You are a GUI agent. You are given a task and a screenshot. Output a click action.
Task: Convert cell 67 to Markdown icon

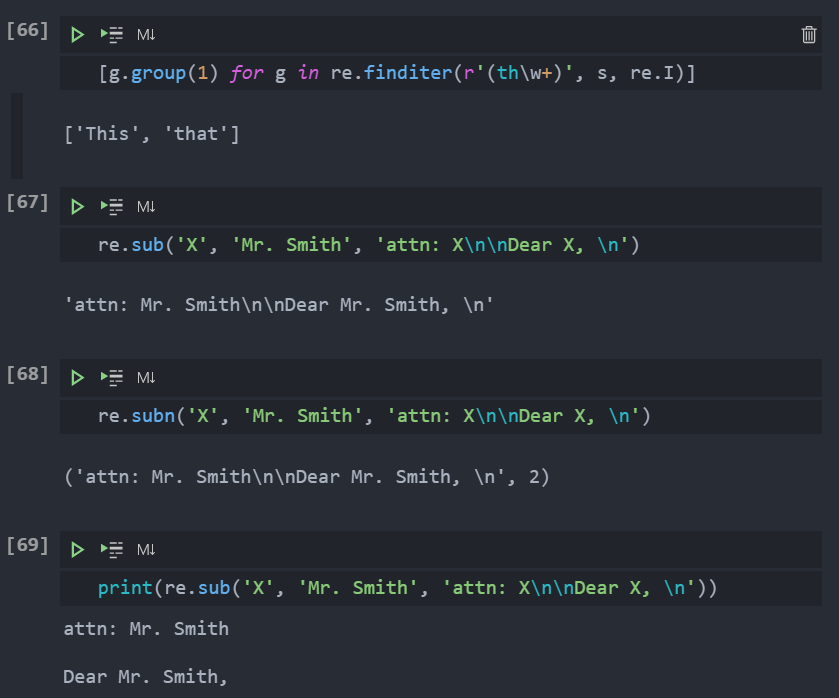pyautogui.click(x=146, y=207)
